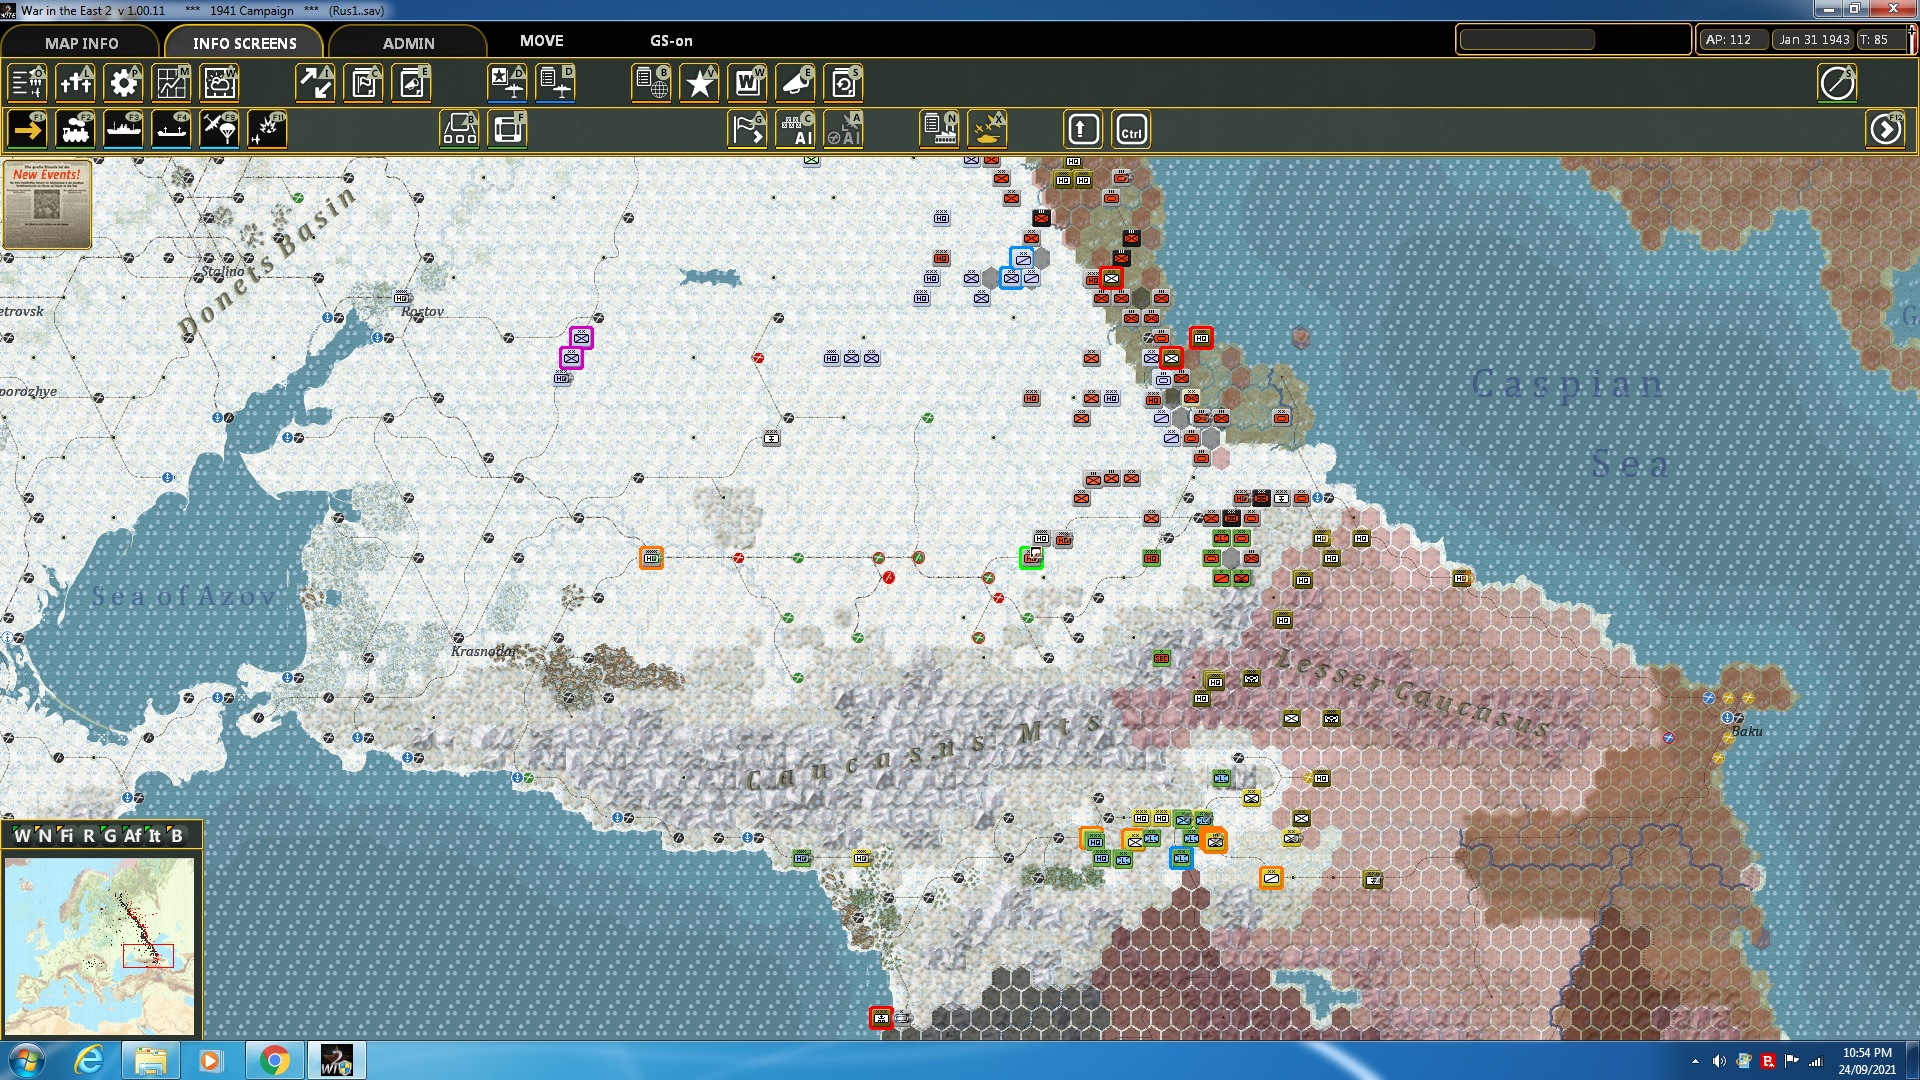The width and height of the screenshot is (1920, 1080).
Task: Open the Victory star icon
Action: click(700, 83)
